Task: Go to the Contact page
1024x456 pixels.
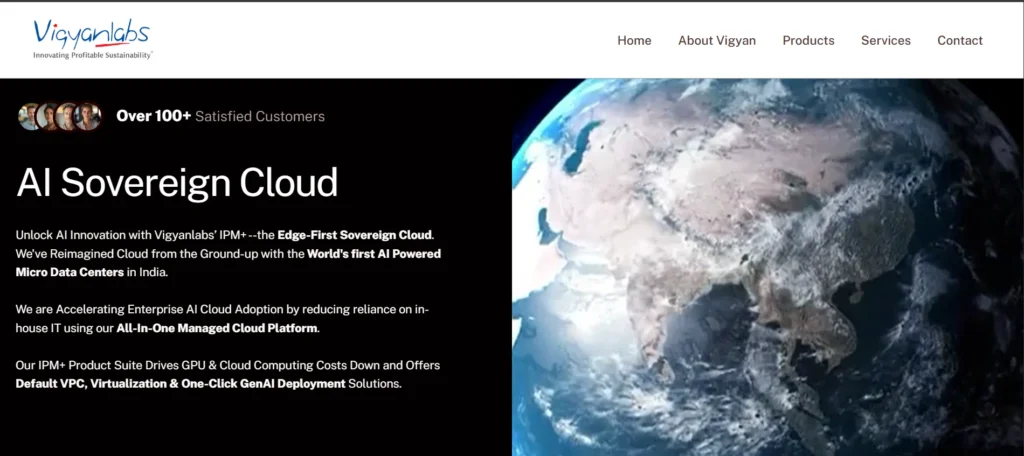Action: 960,41
